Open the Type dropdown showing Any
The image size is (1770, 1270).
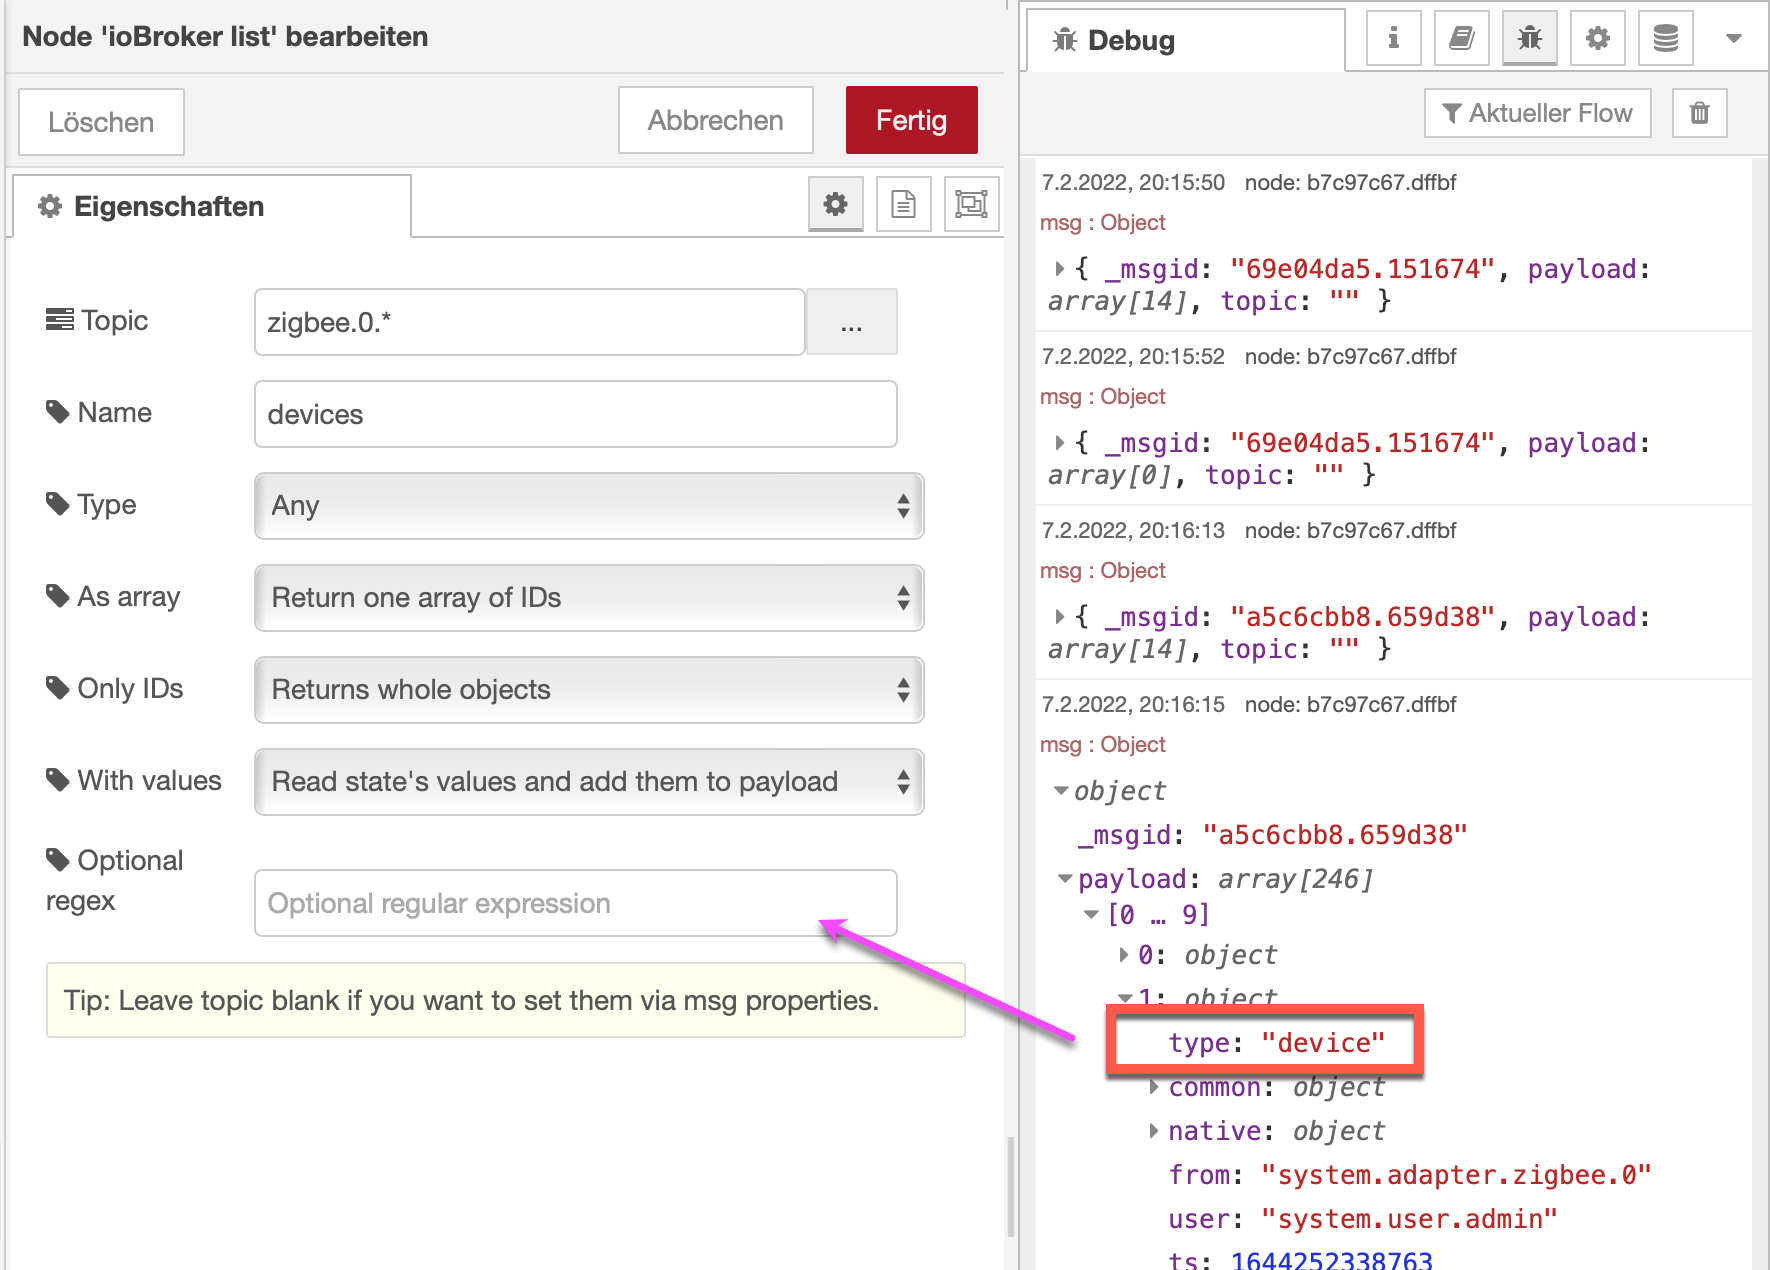click(588, 506)
